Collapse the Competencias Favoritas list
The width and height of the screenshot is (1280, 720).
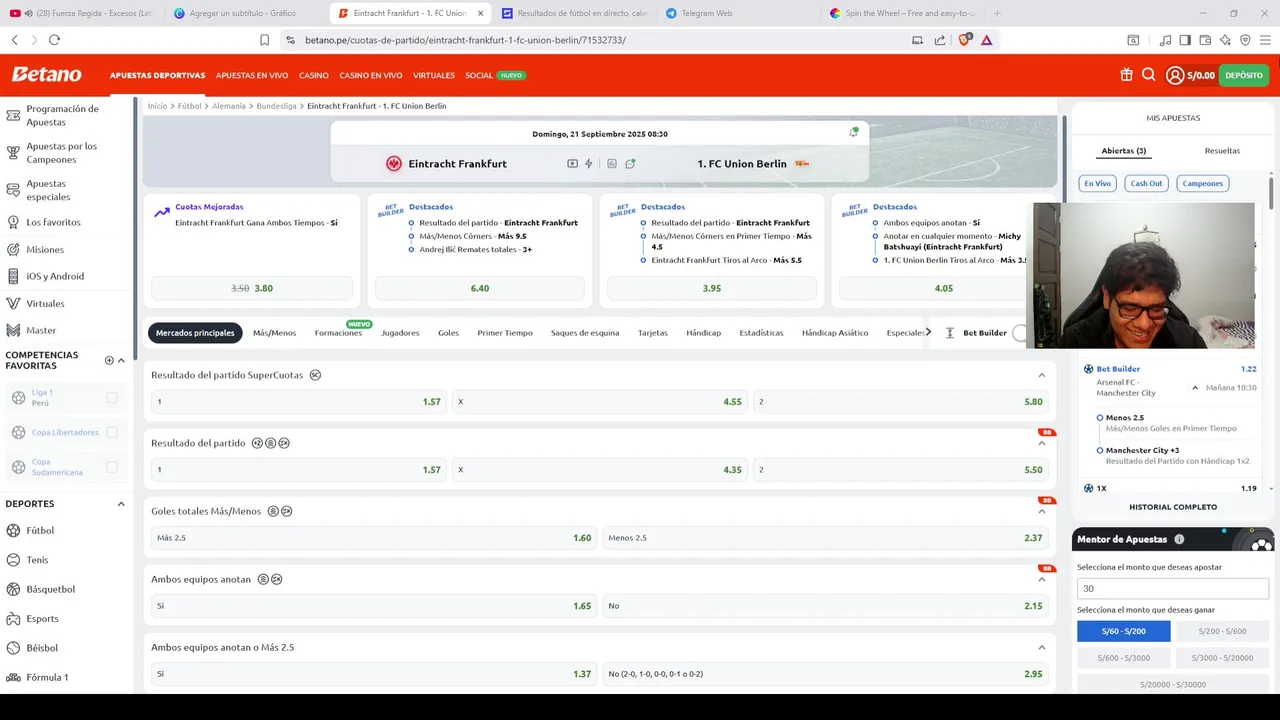click(x=121, y=360)
